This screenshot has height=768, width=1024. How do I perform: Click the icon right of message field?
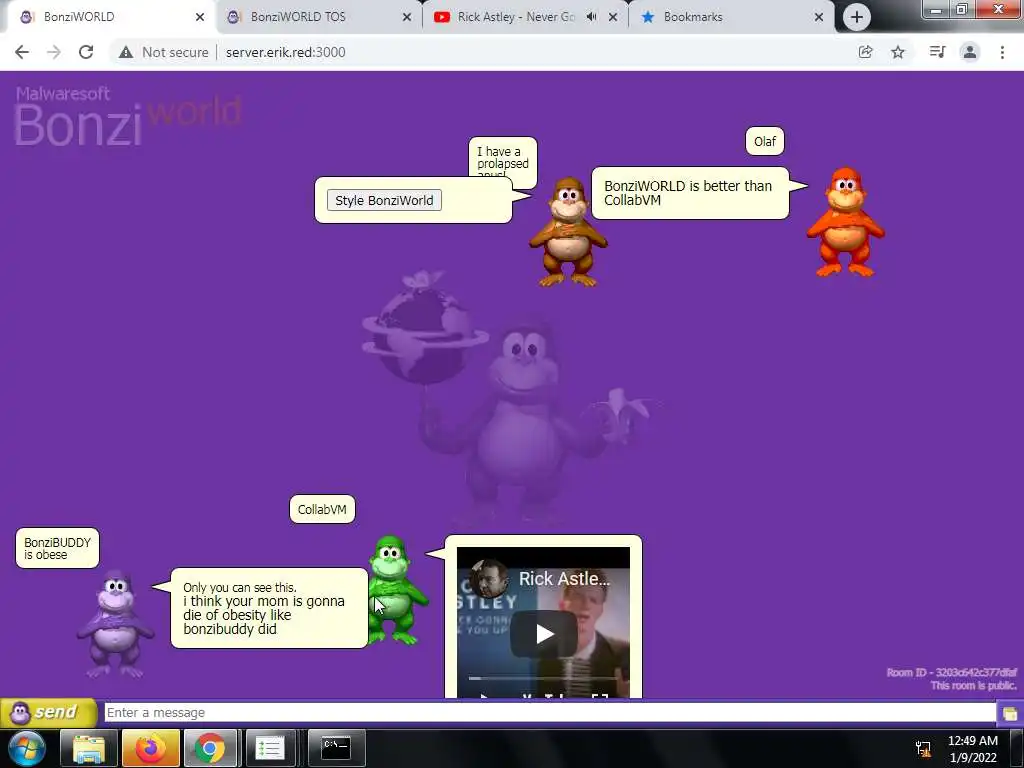pos(1010,713)
